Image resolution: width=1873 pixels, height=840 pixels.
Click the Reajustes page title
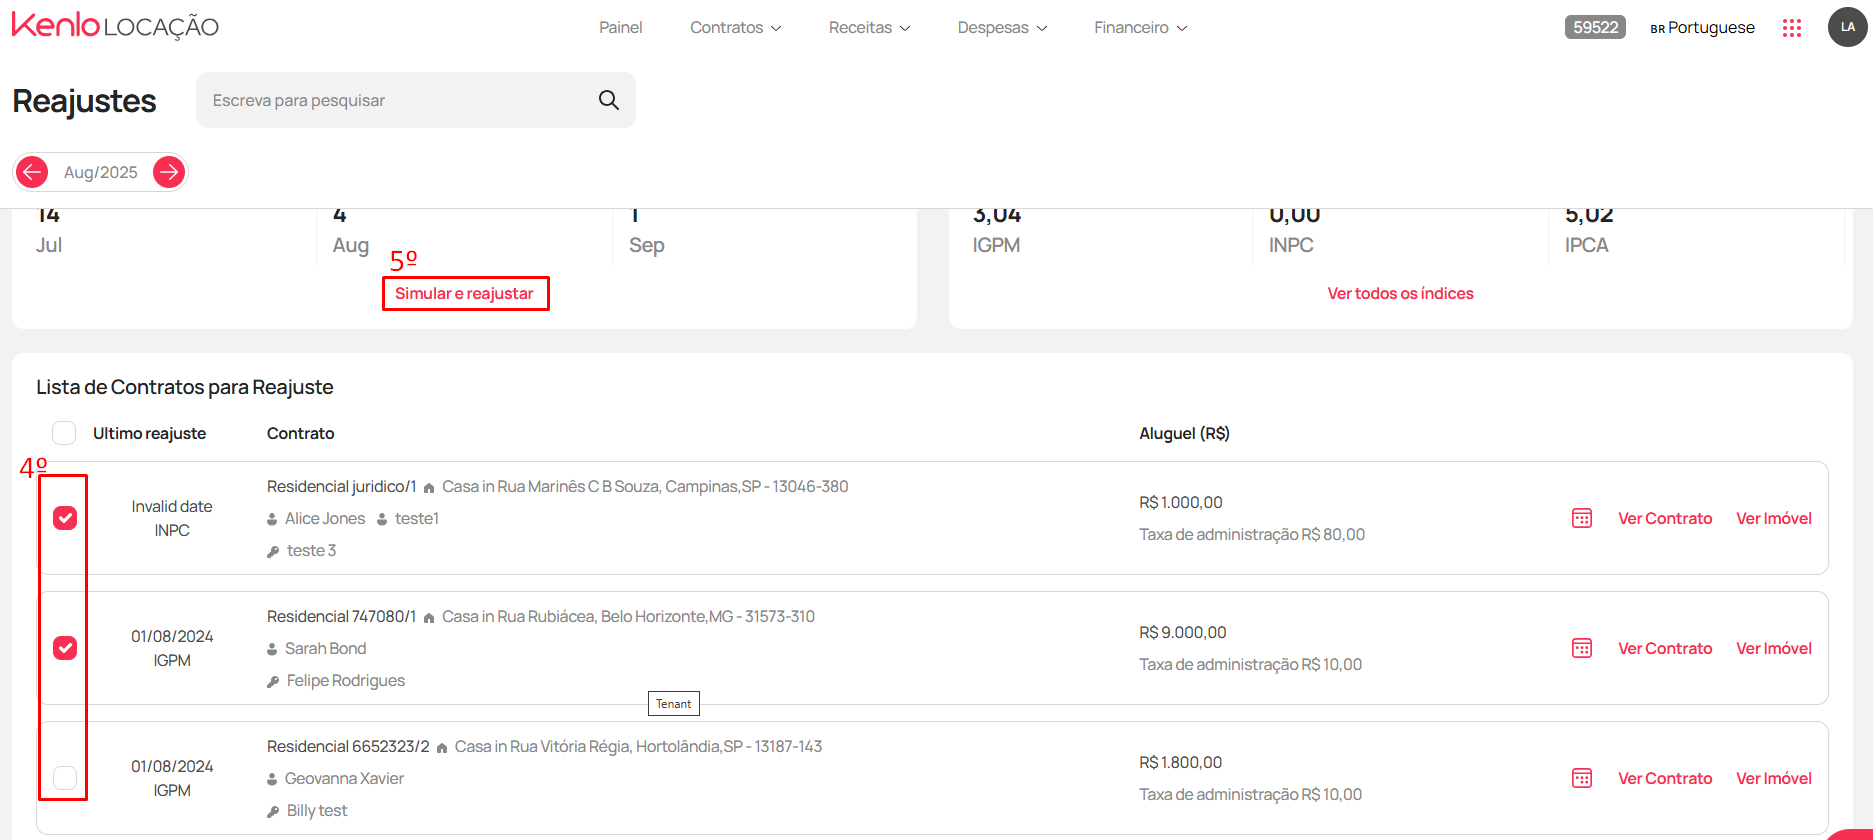coord(85,101)
